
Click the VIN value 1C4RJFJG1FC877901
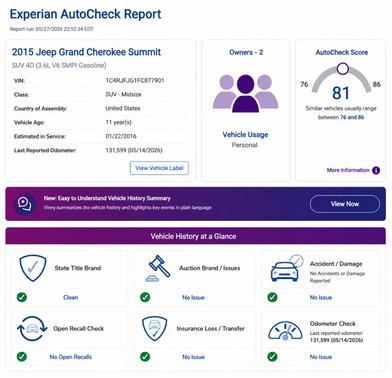click(x=135, y=80)
